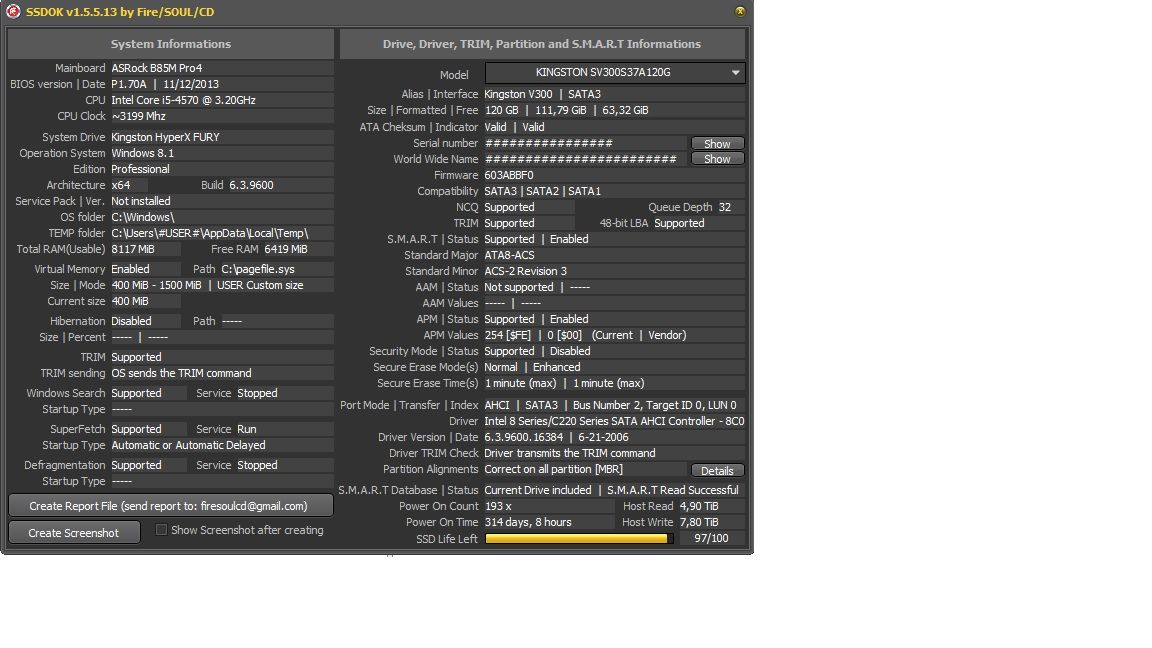The image size is (1152, 648).
Task: Select the System Informations header
Action: [x=170, y=44]
